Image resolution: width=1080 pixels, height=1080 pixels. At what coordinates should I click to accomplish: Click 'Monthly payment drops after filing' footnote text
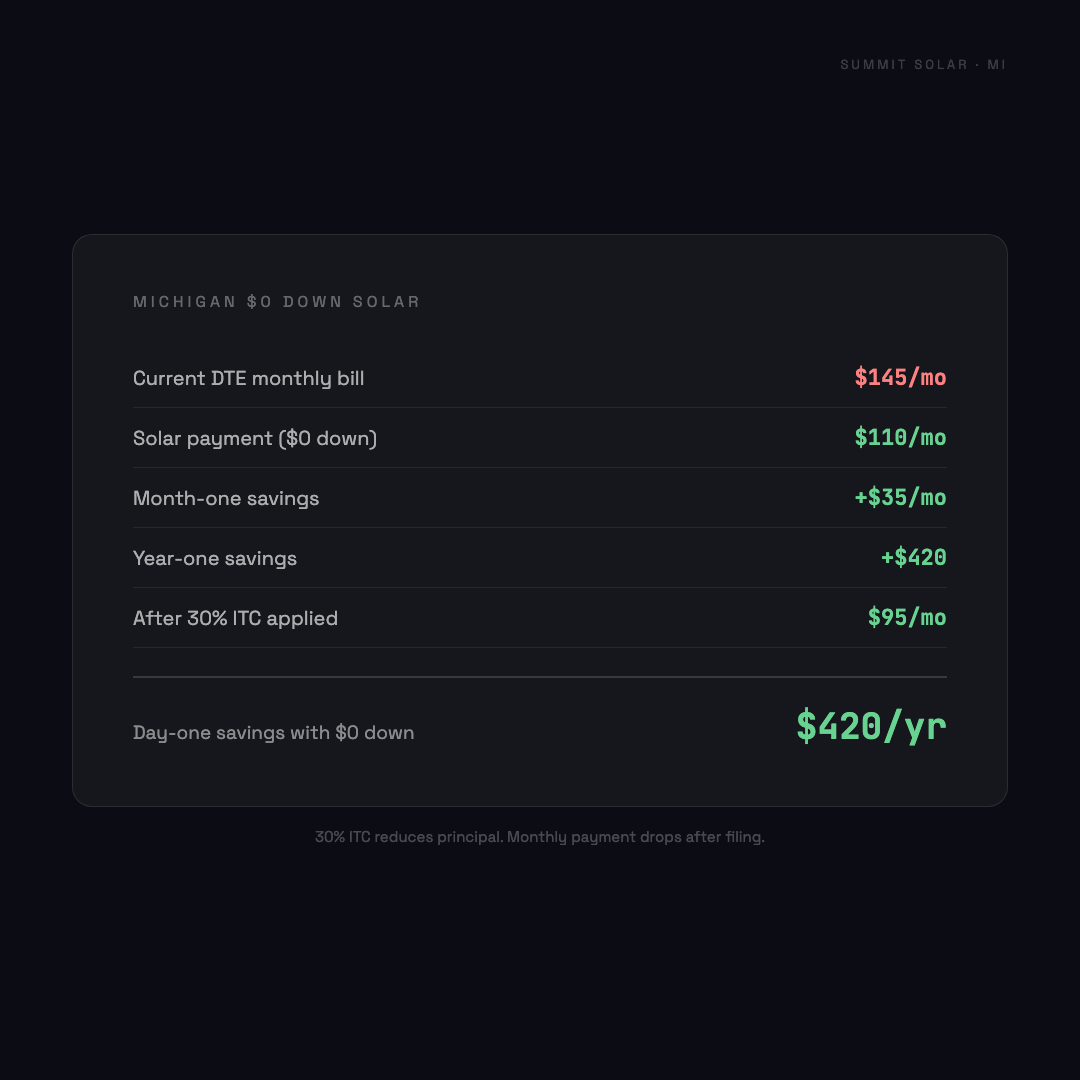pyautogui.click(x=635, y=837)
